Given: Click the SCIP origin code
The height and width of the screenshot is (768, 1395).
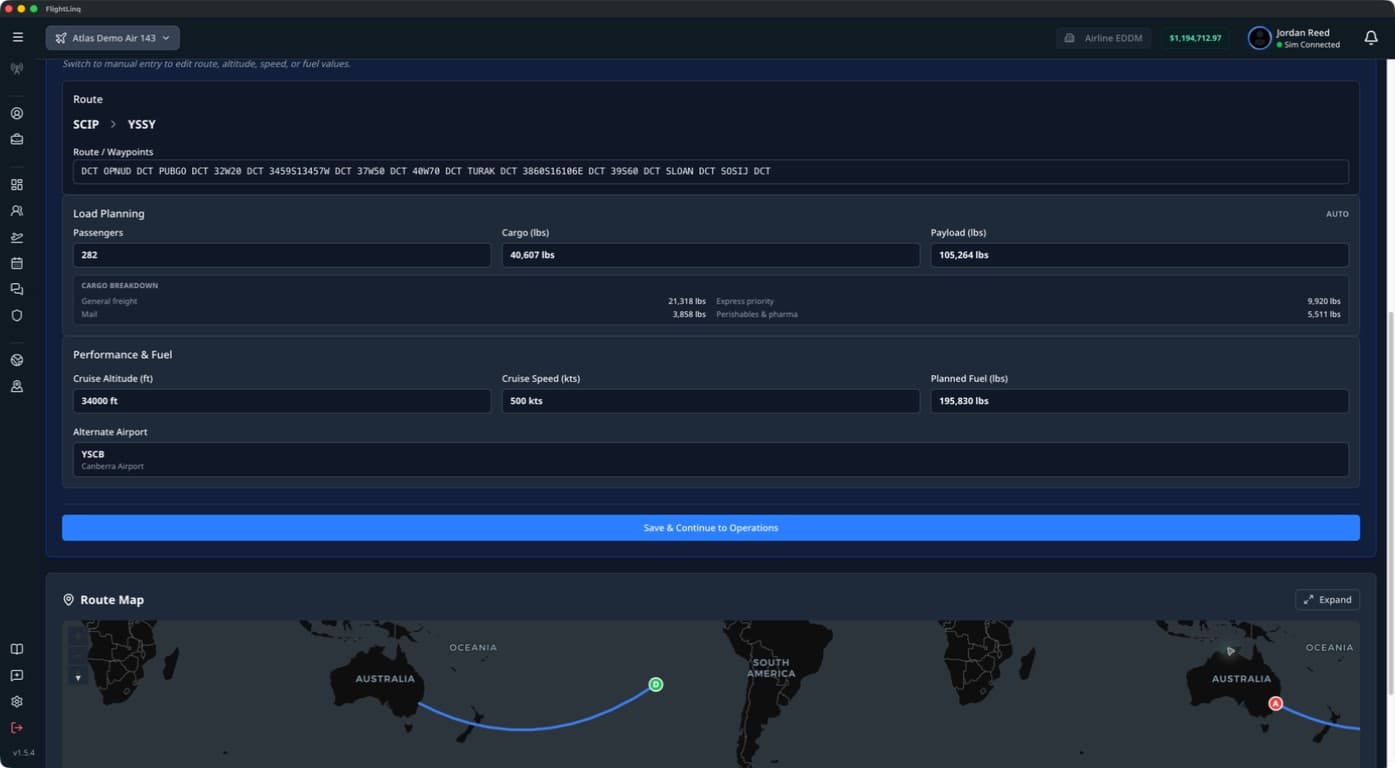Looking at the screenshot, I should (x=86, y=124).
